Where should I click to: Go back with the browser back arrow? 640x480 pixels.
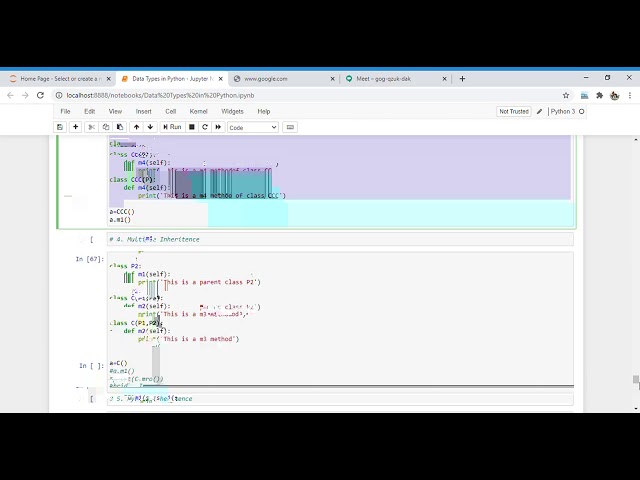tap(10, 96)
